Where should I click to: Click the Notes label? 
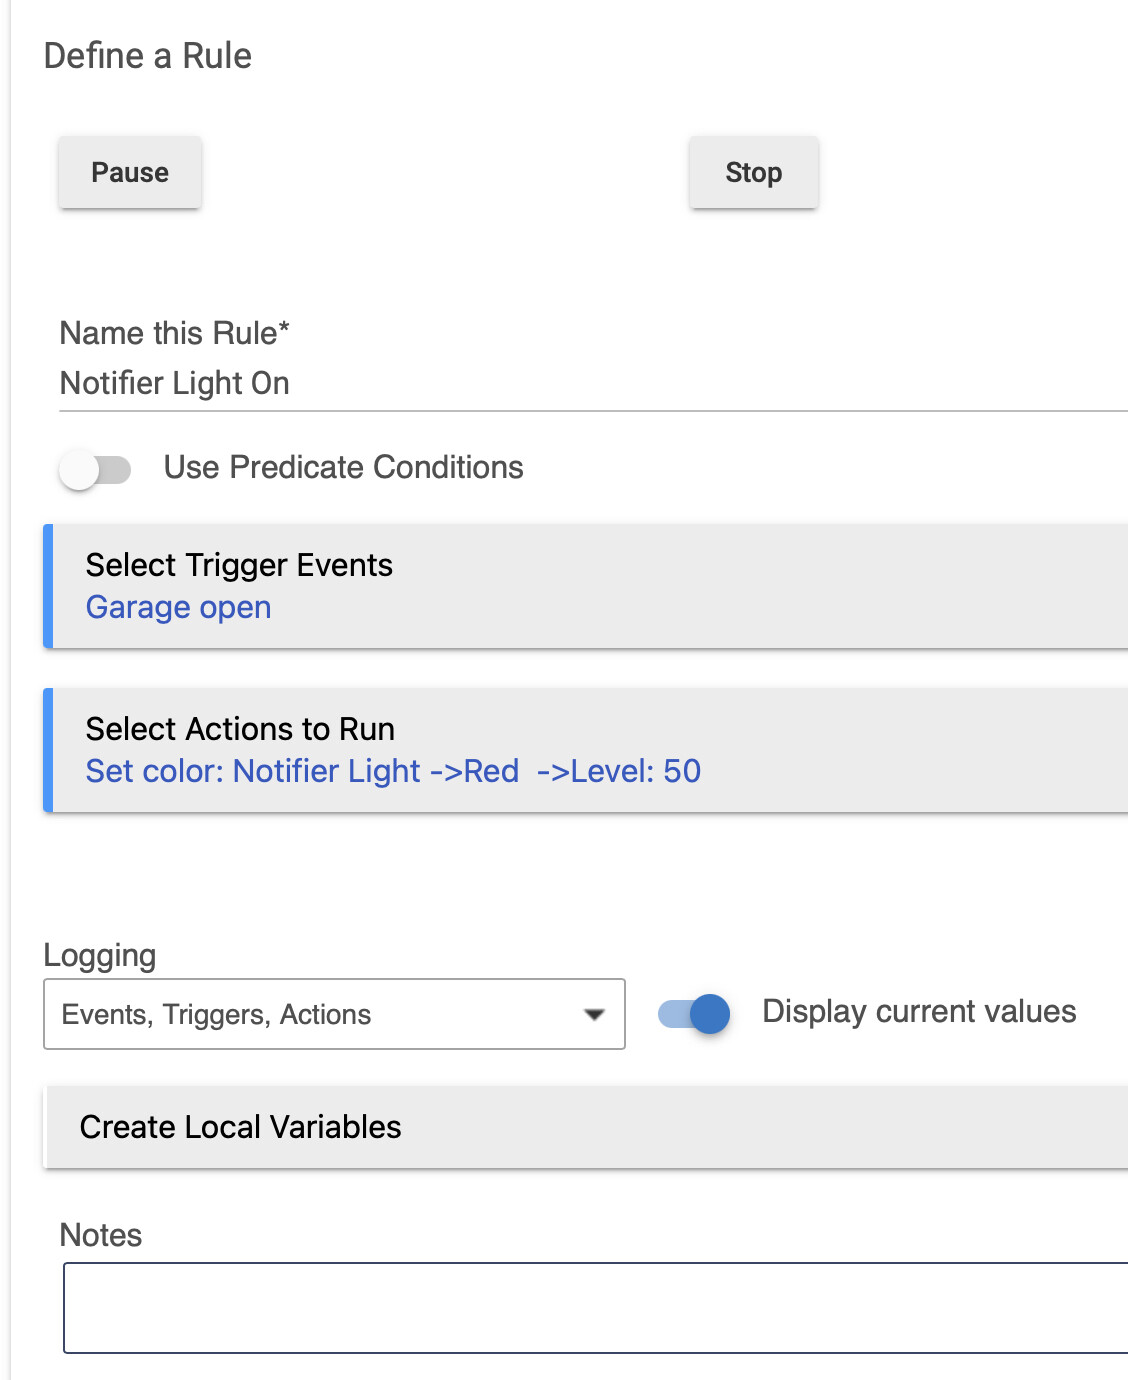click(x=101, y=1235)
